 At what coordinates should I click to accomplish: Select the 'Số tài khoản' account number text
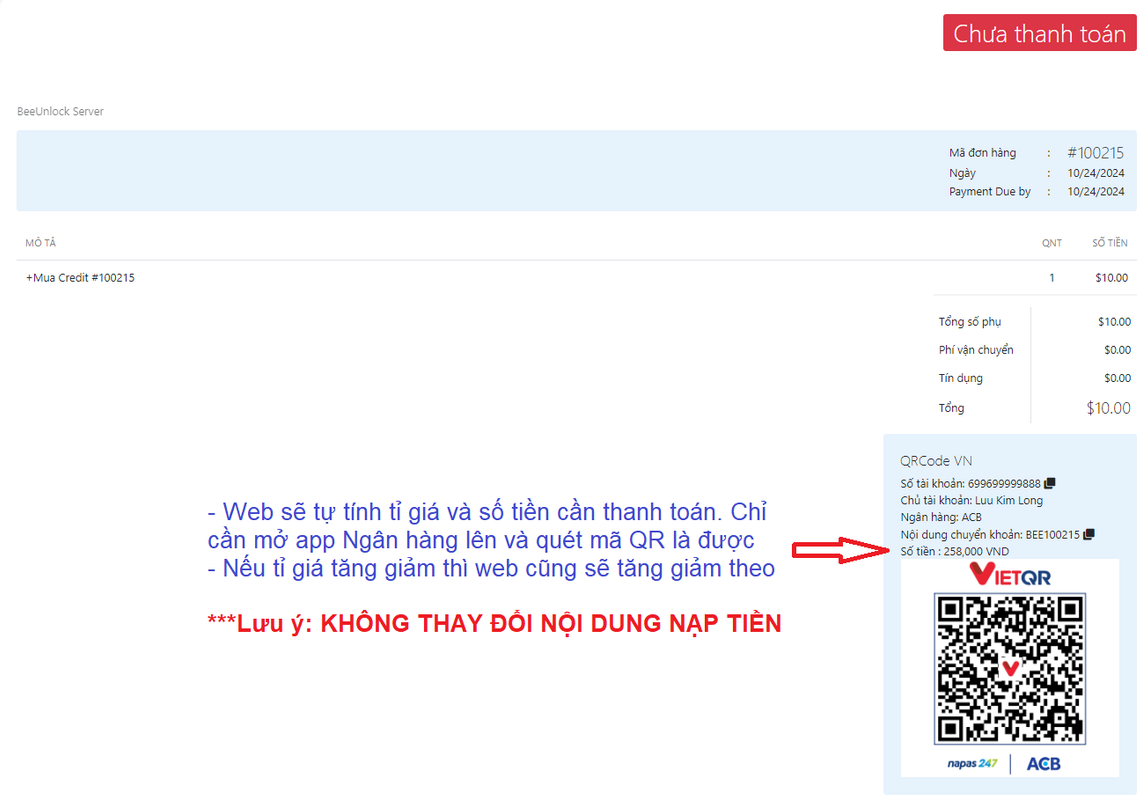pos(970,484)
